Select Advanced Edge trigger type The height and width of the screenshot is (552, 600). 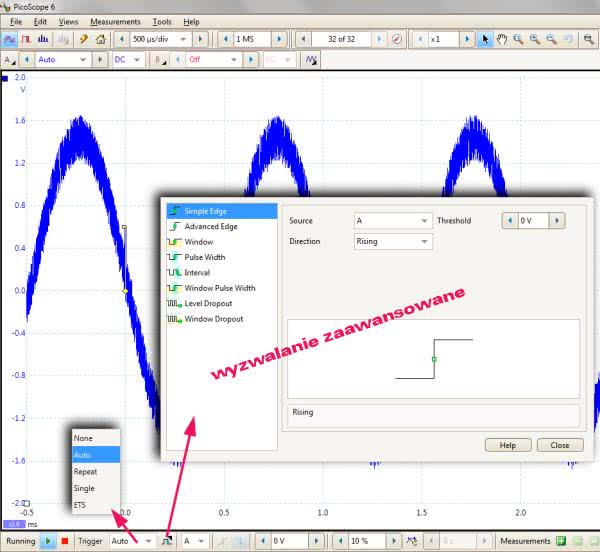click(x=210, y=226)
